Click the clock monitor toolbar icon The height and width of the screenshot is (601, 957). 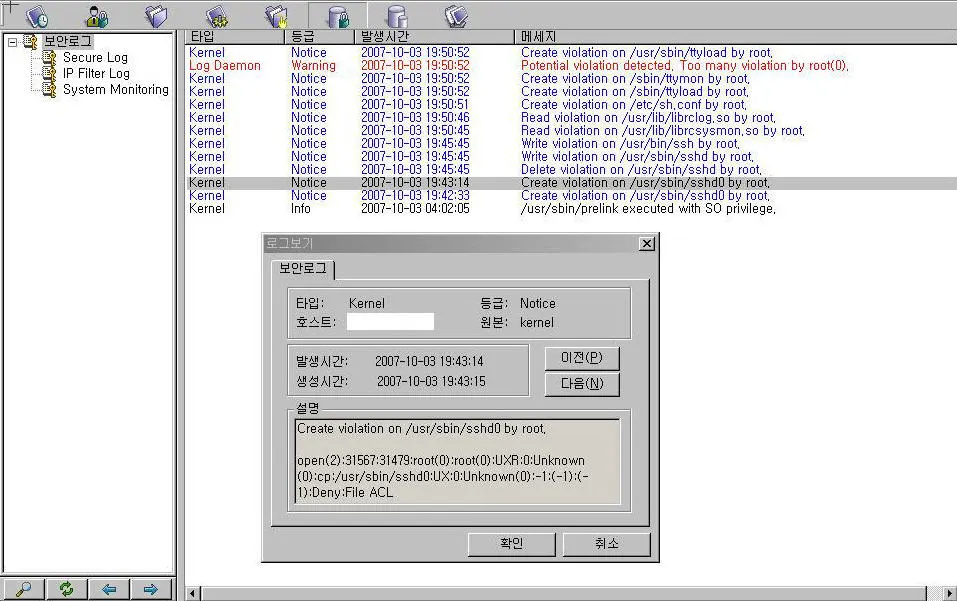pos(37,16)
